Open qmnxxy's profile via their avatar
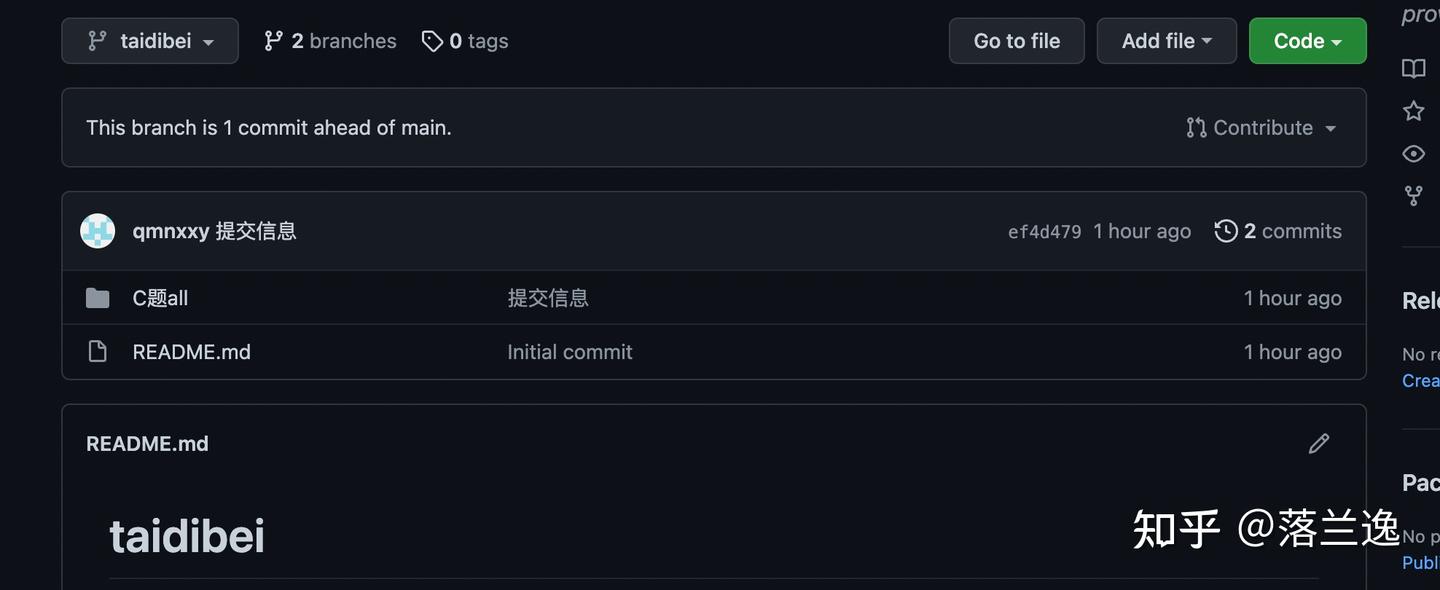Screen dimensions: 1440x590 point(97,230)
